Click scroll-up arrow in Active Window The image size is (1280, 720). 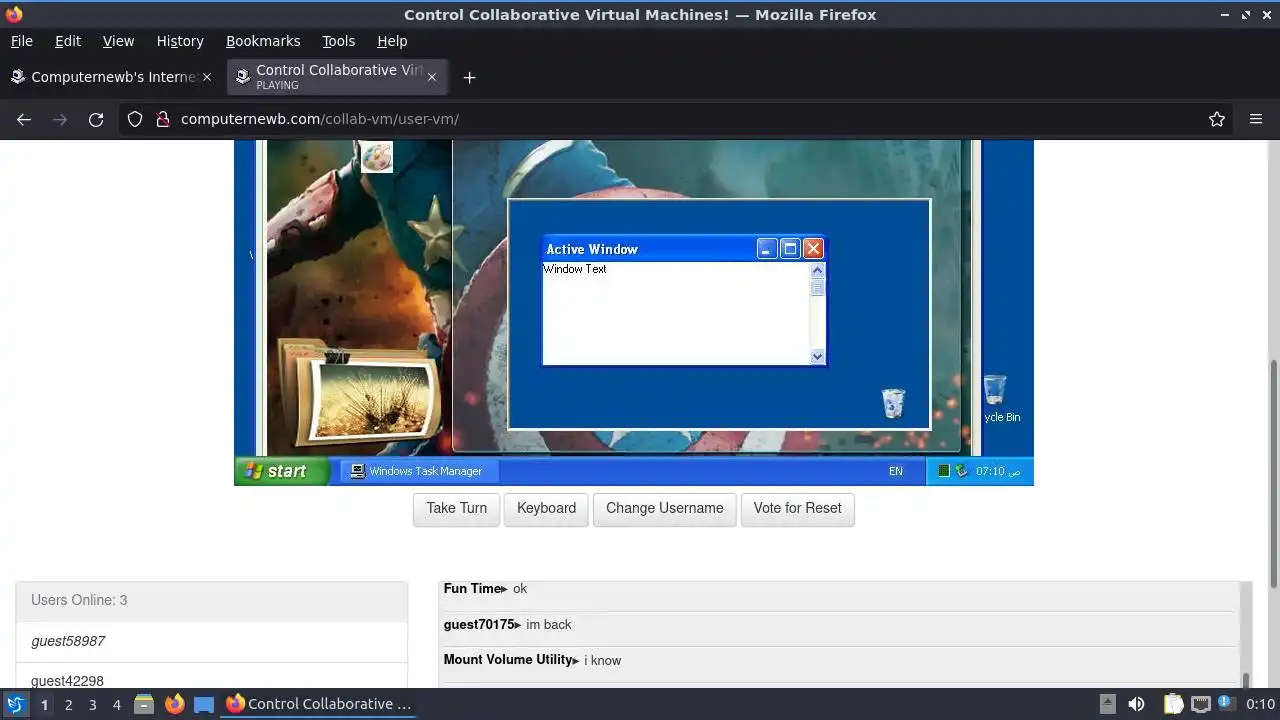817,270
